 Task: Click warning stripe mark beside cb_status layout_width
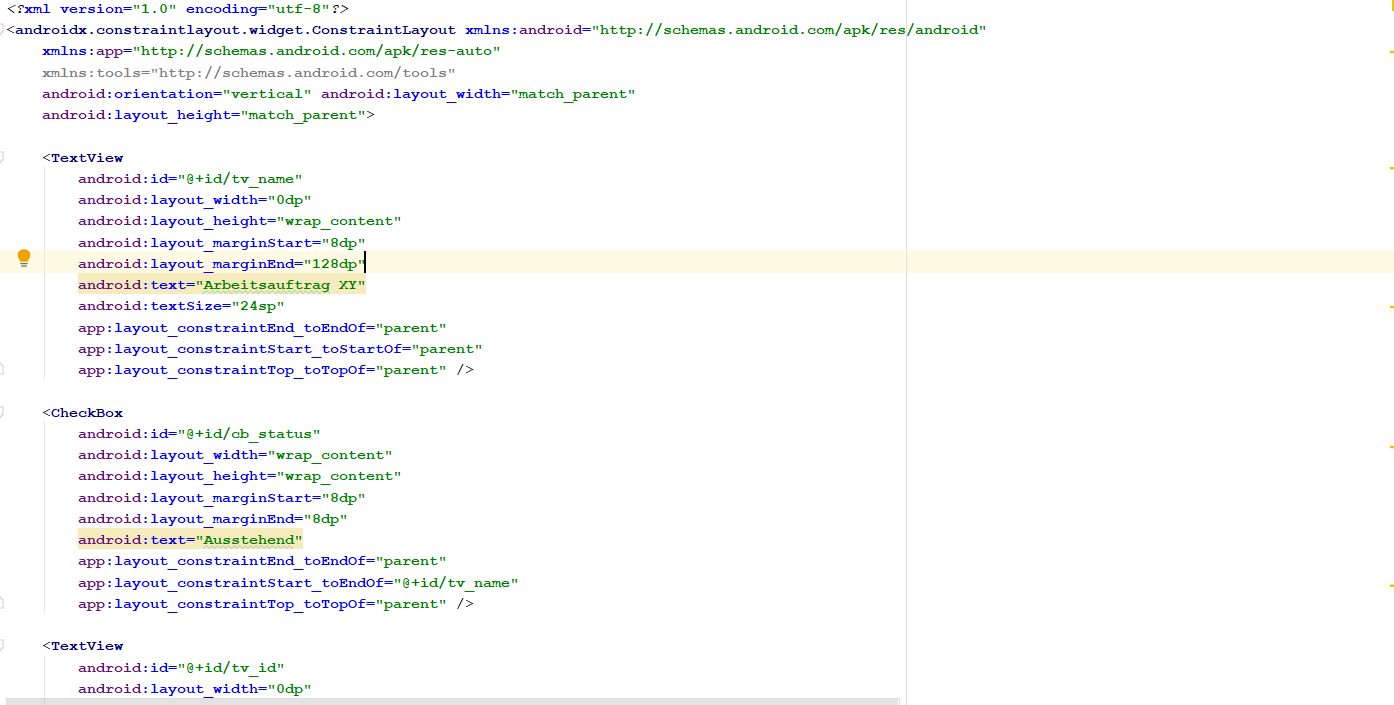(1390, 446)
